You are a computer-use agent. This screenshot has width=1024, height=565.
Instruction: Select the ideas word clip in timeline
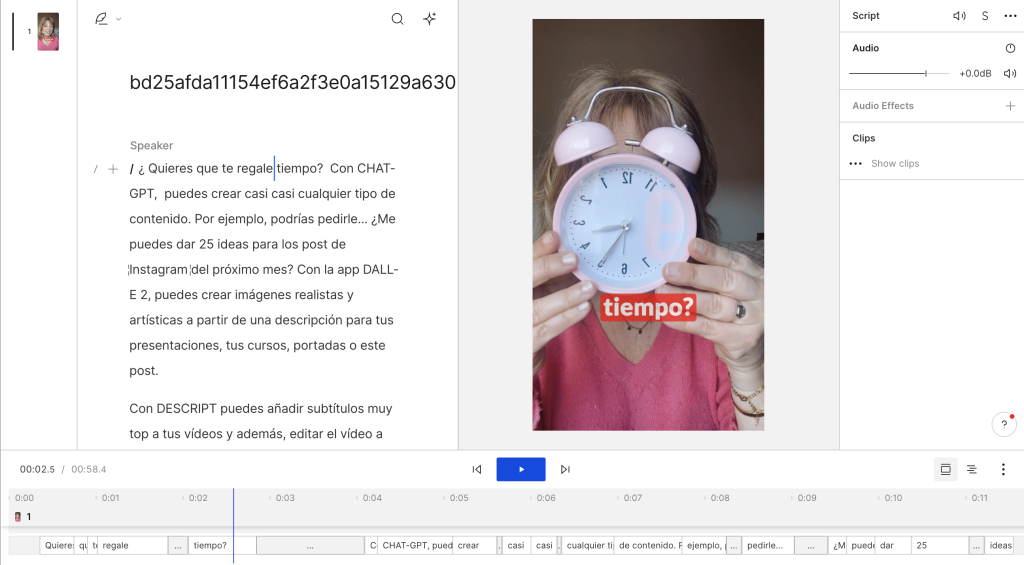click(1000, 545)
